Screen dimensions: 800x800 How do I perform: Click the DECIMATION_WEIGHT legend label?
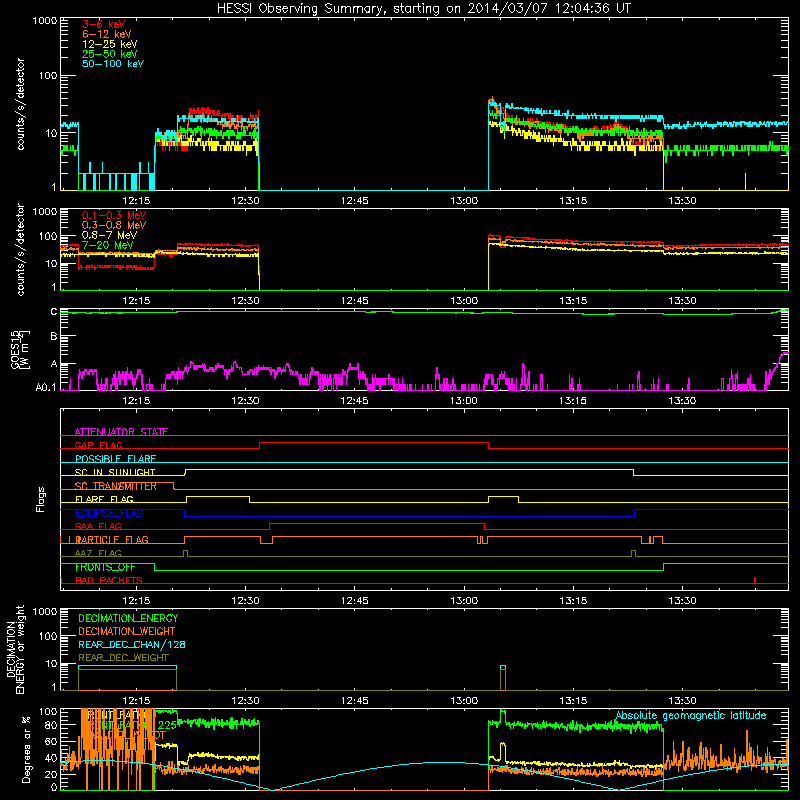point(127,631)
